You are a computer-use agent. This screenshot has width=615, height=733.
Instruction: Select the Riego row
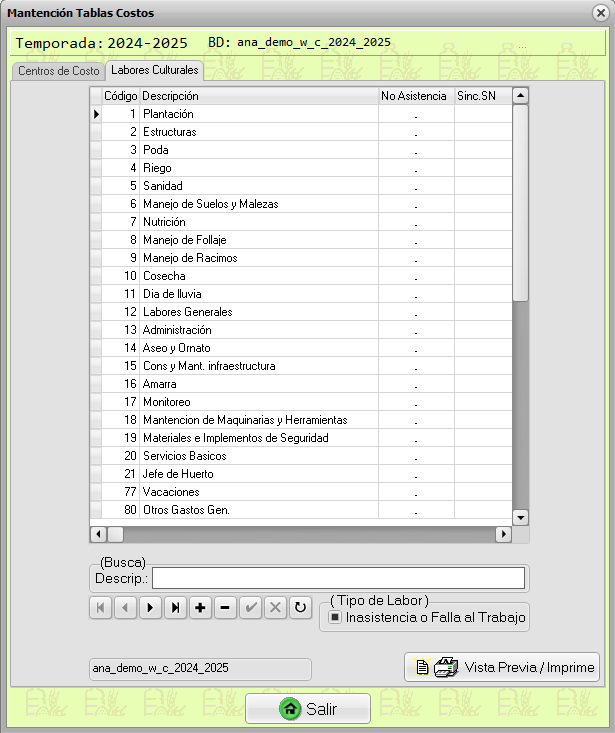(301, 168)
